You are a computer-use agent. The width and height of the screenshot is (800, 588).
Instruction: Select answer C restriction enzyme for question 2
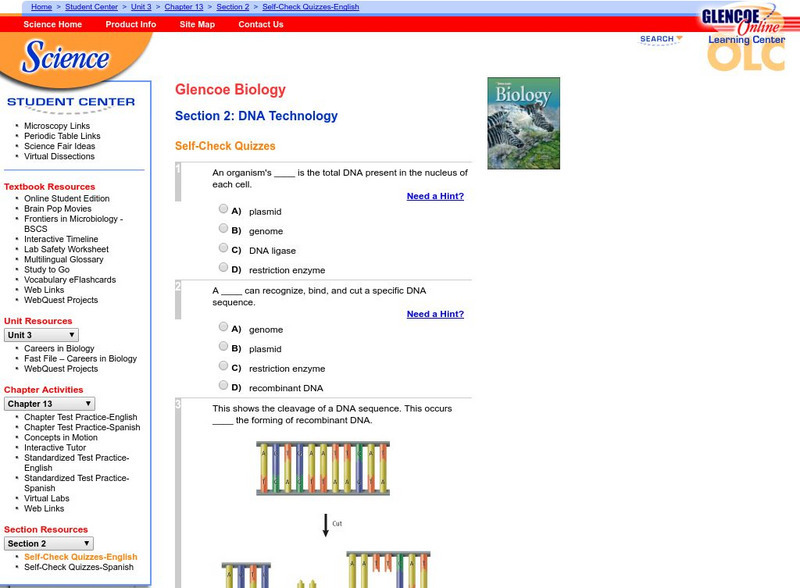[223, 365]
